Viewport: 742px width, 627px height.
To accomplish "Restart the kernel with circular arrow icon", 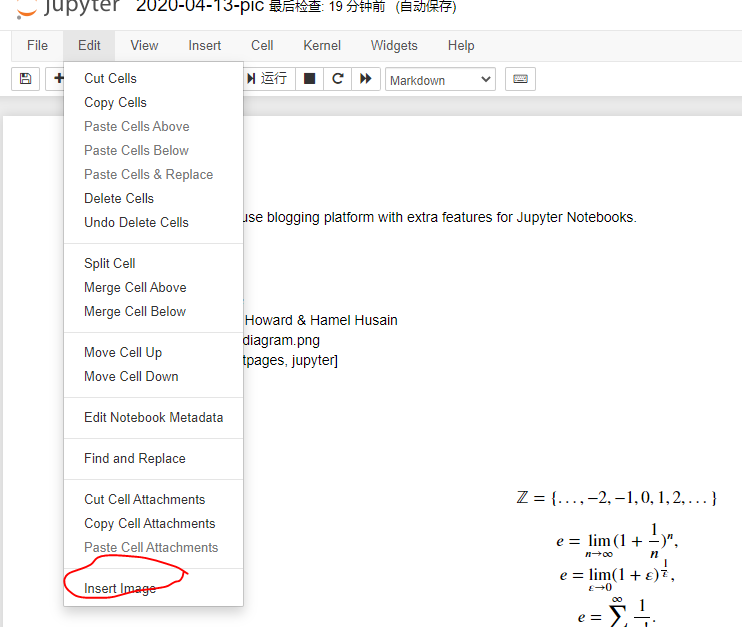I will click(x=338, y=79).
